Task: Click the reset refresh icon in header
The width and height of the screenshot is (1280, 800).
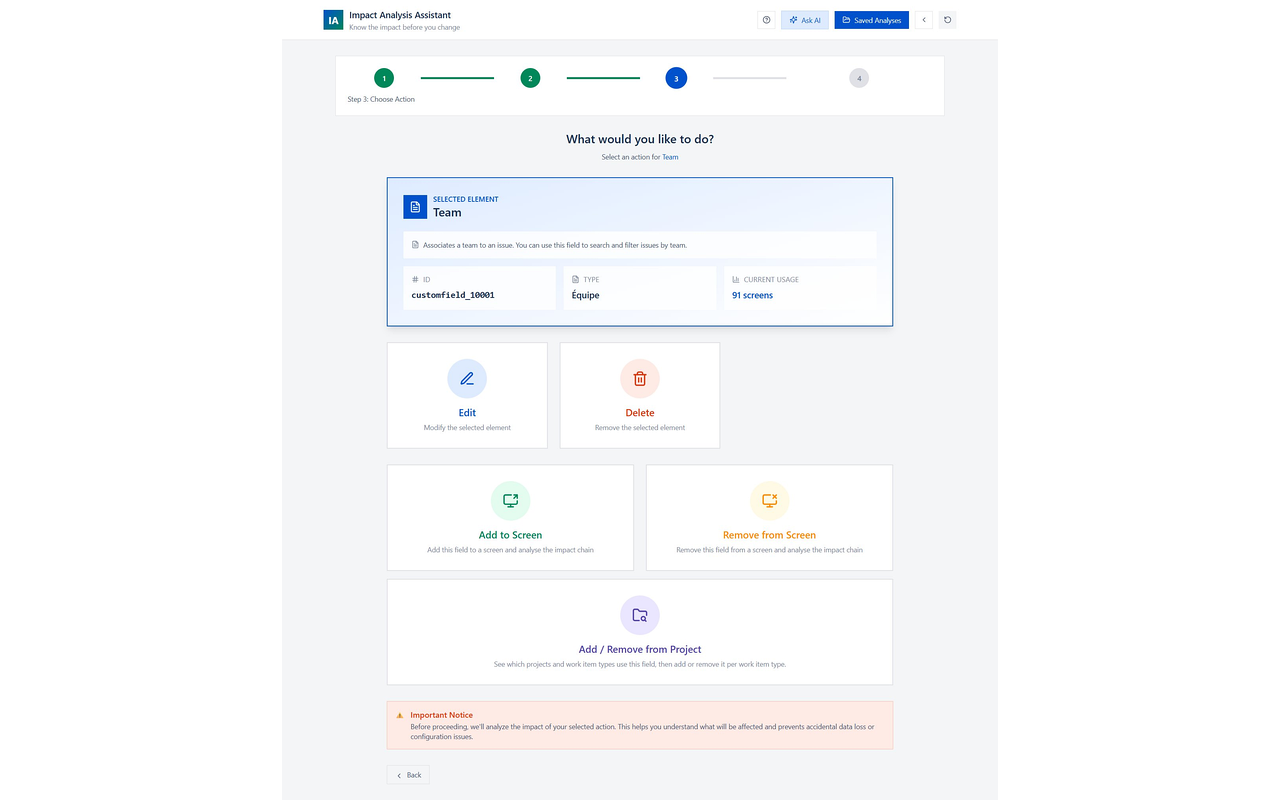Action: [x=948, y=20]
